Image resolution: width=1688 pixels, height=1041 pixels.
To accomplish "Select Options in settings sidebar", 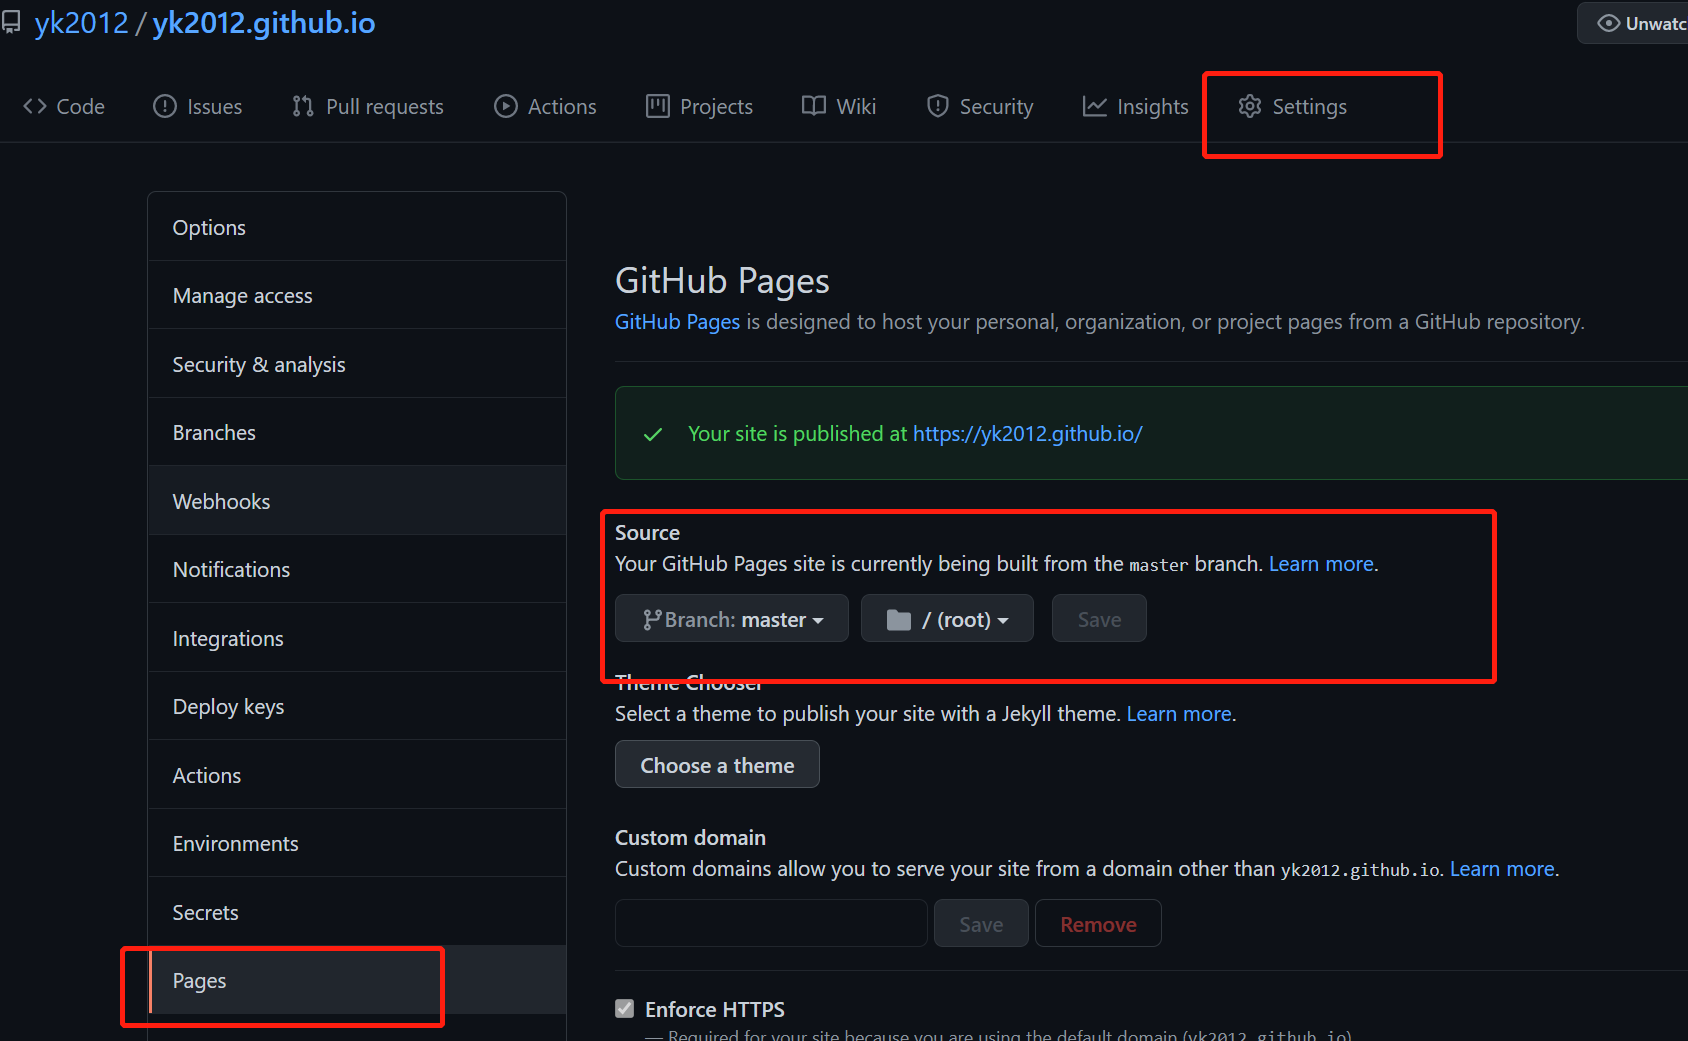I will tap(357, 227).
